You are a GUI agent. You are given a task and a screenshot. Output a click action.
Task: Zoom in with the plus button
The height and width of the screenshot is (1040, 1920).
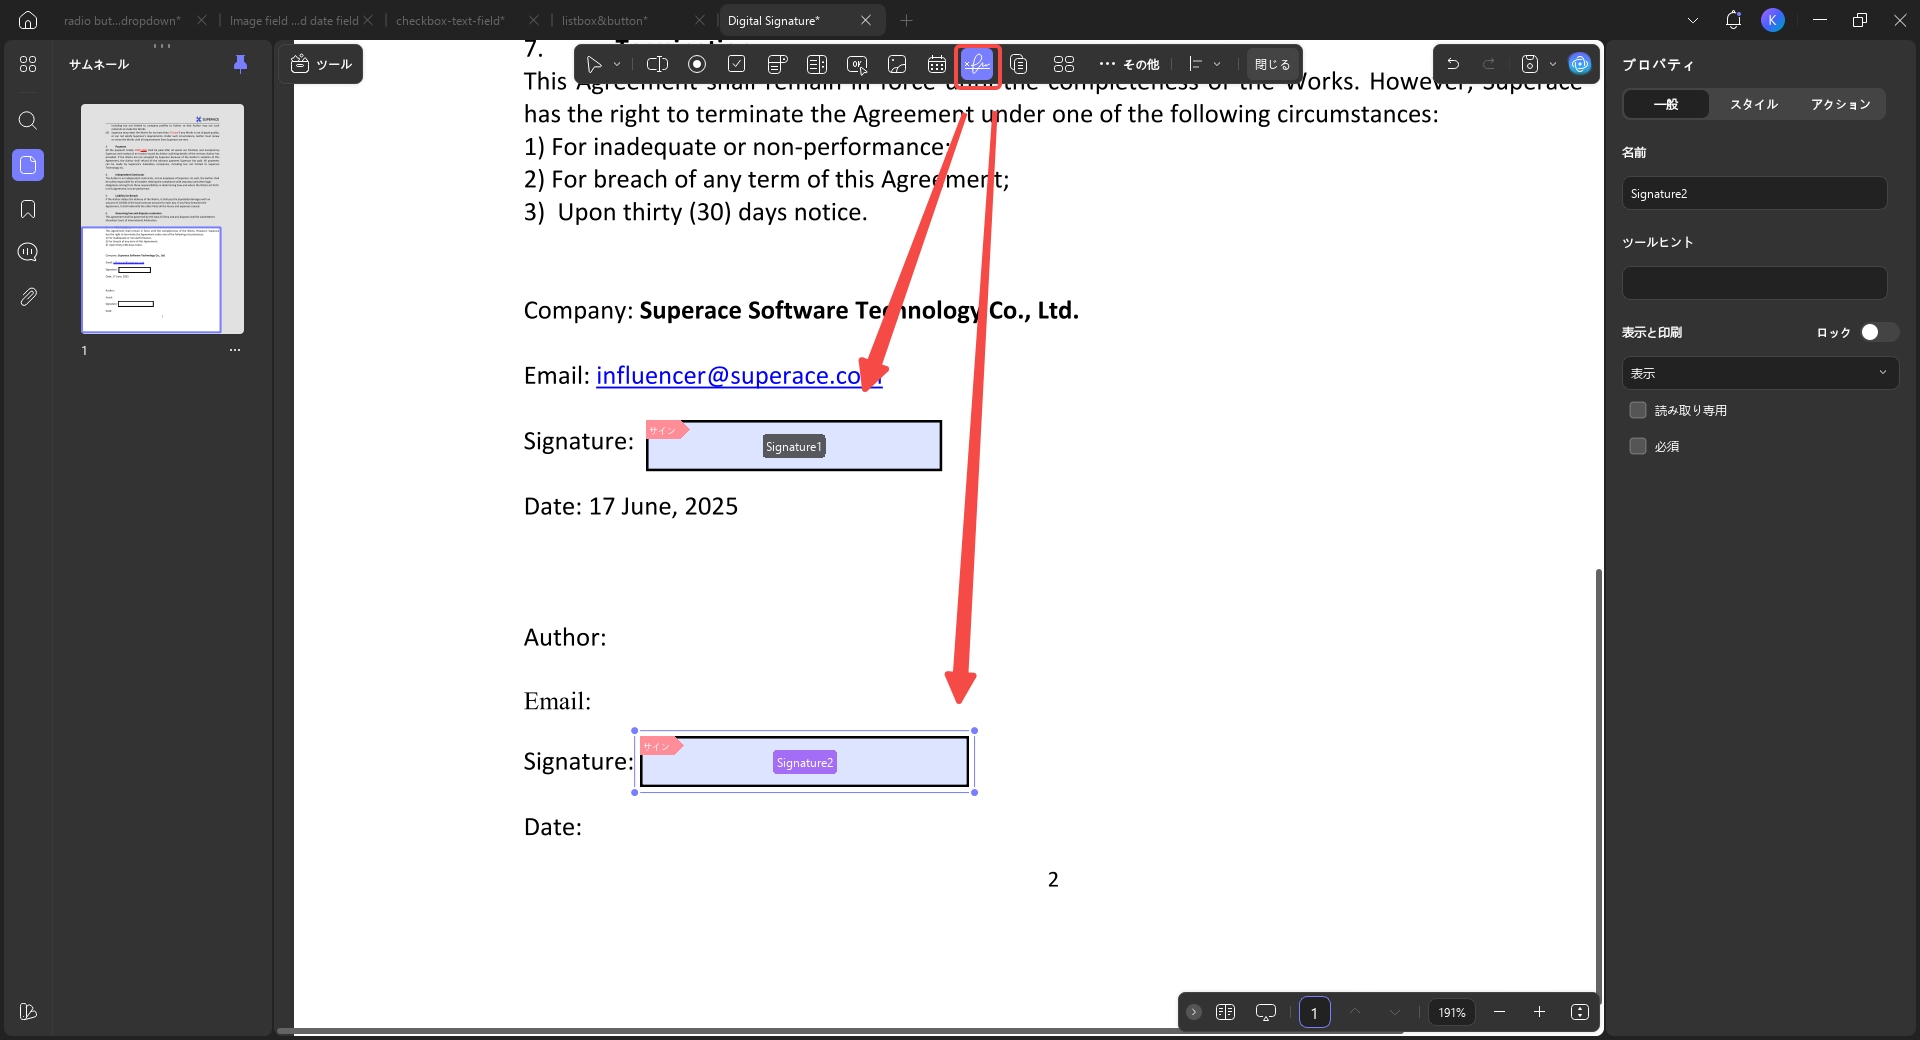(x=1539, y=1012)
